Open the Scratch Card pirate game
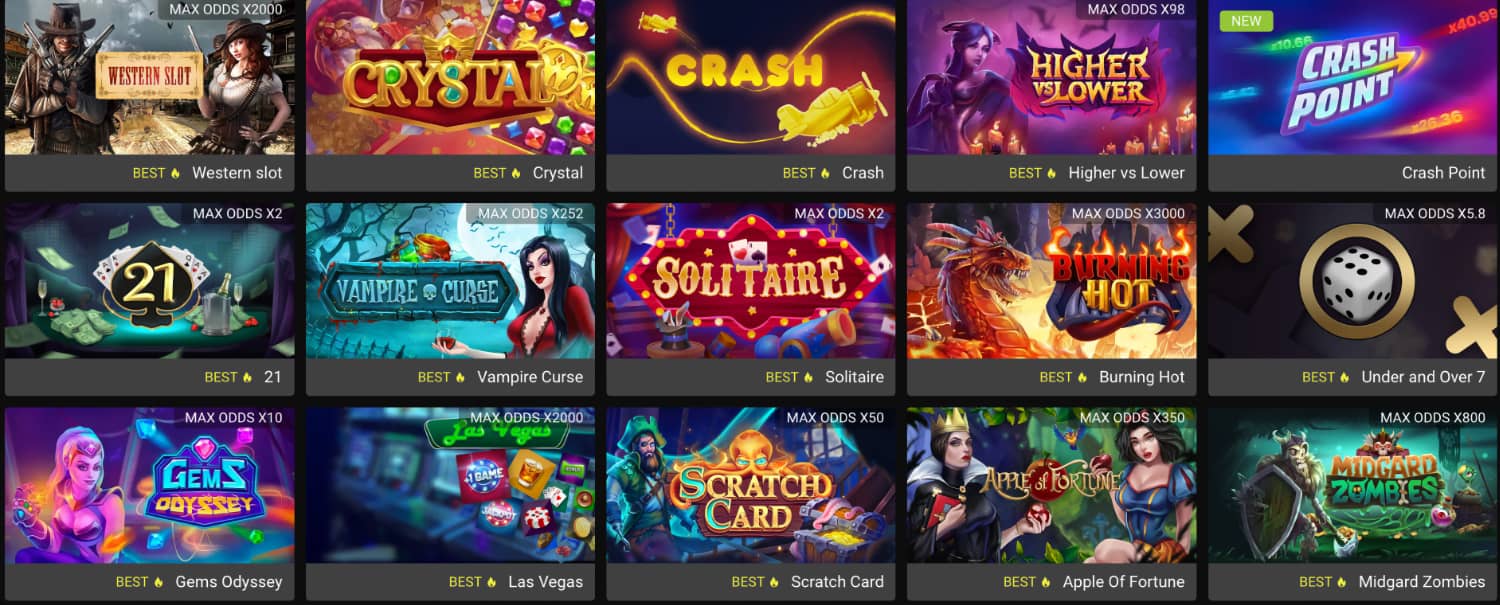 (x=751, y=485)
